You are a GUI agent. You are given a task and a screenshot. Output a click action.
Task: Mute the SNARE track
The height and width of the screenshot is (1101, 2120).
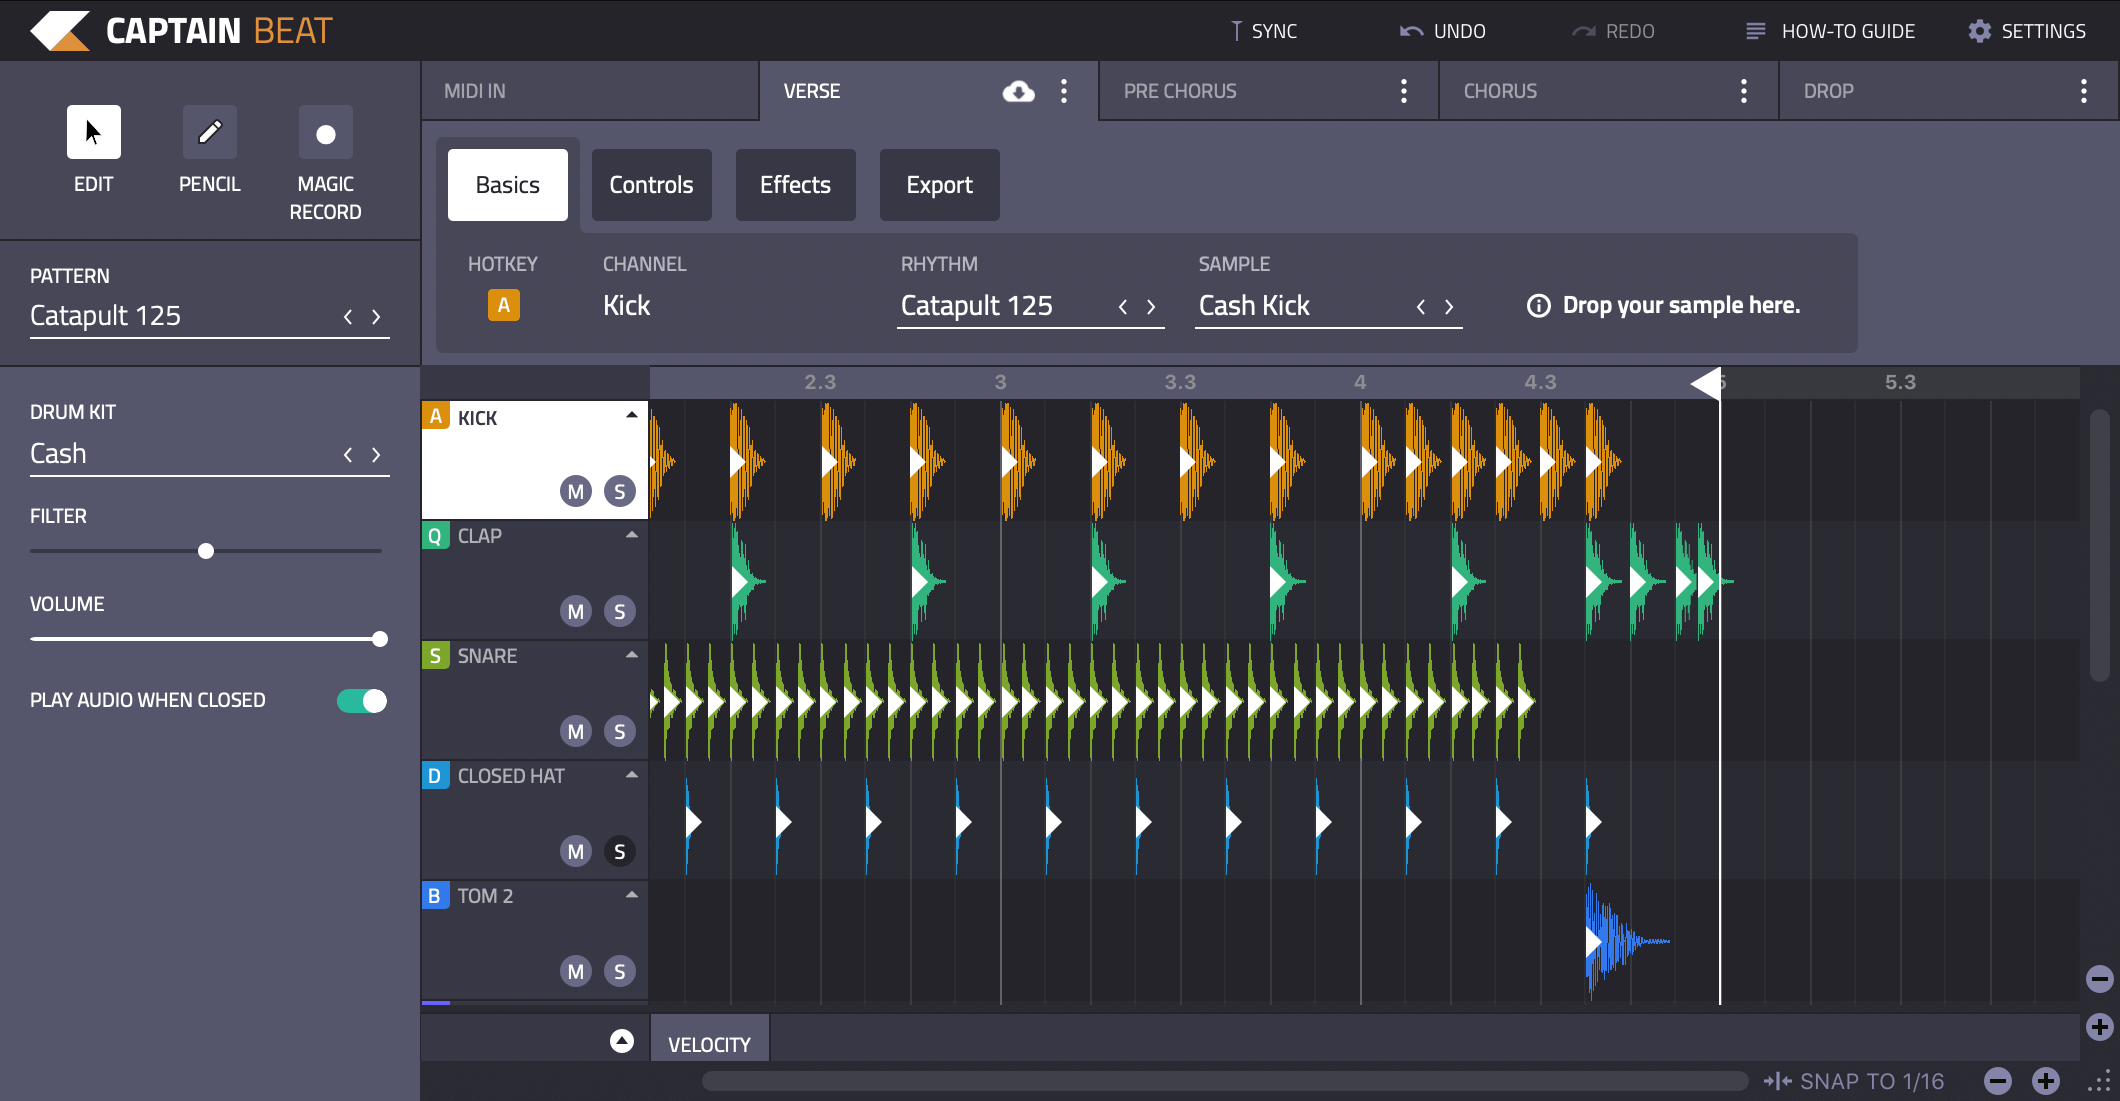575,731
